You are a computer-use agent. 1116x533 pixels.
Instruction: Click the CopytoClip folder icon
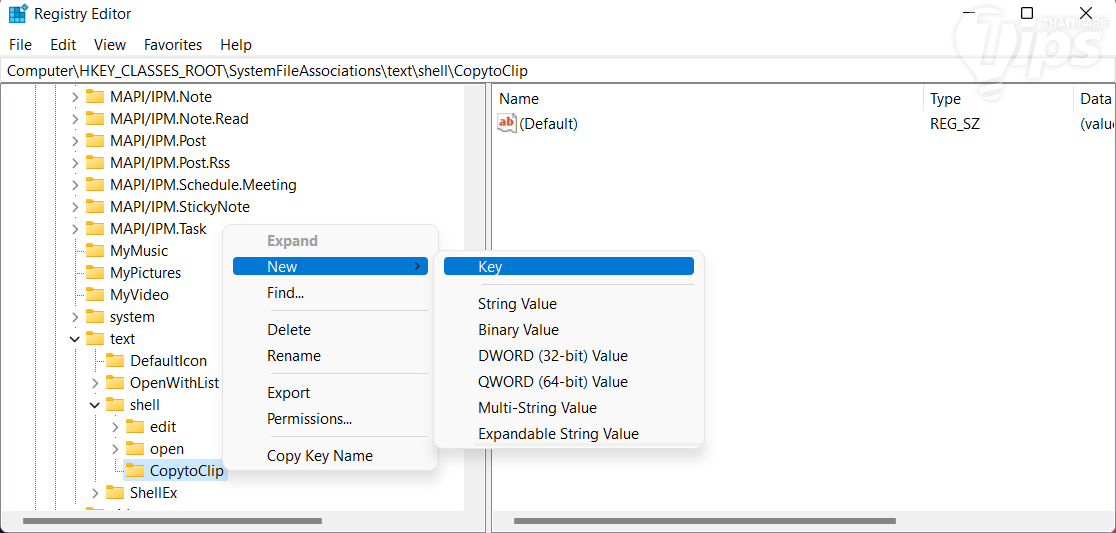pyautogui.click(x=135, y=471)
